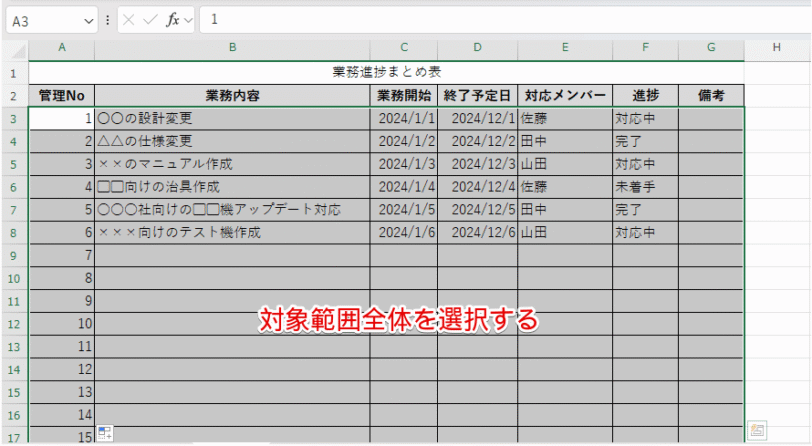The height and width of the screenshot is (446, 812).
Task: Click the start date cell 2024/1/4
Action: (404, 187)
